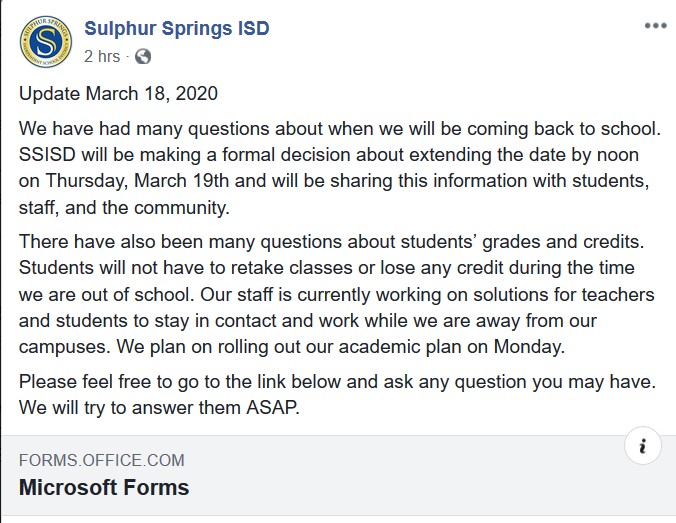Show link info via the 'i' icon

coord(643,446)
